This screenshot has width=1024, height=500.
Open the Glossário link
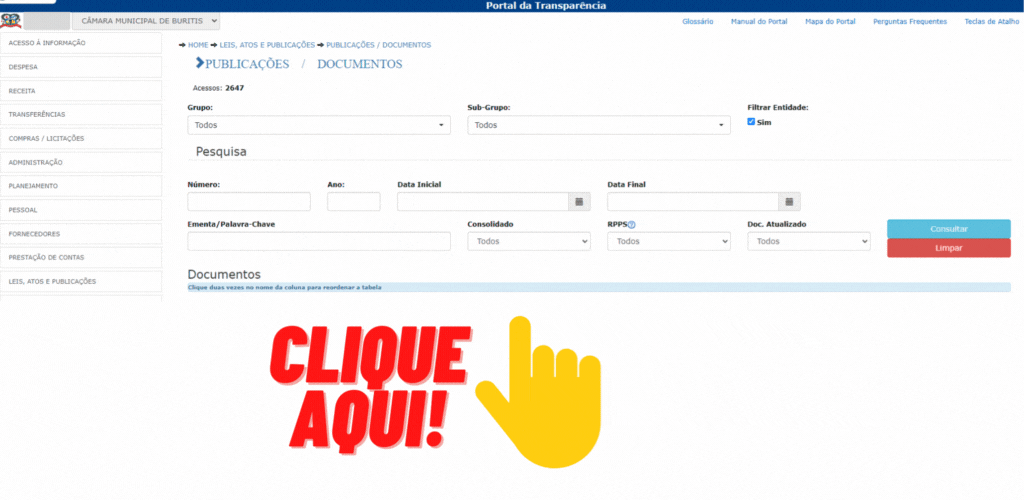pyautogui.click(x=697, y=21)
